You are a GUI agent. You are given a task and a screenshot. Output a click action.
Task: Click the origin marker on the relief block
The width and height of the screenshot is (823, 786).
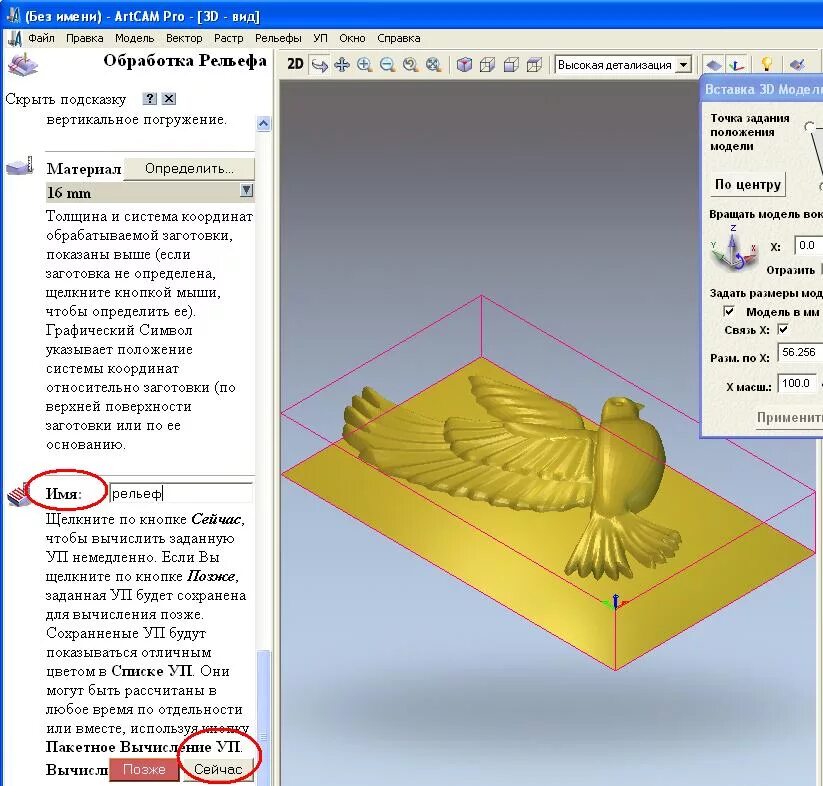615,602
